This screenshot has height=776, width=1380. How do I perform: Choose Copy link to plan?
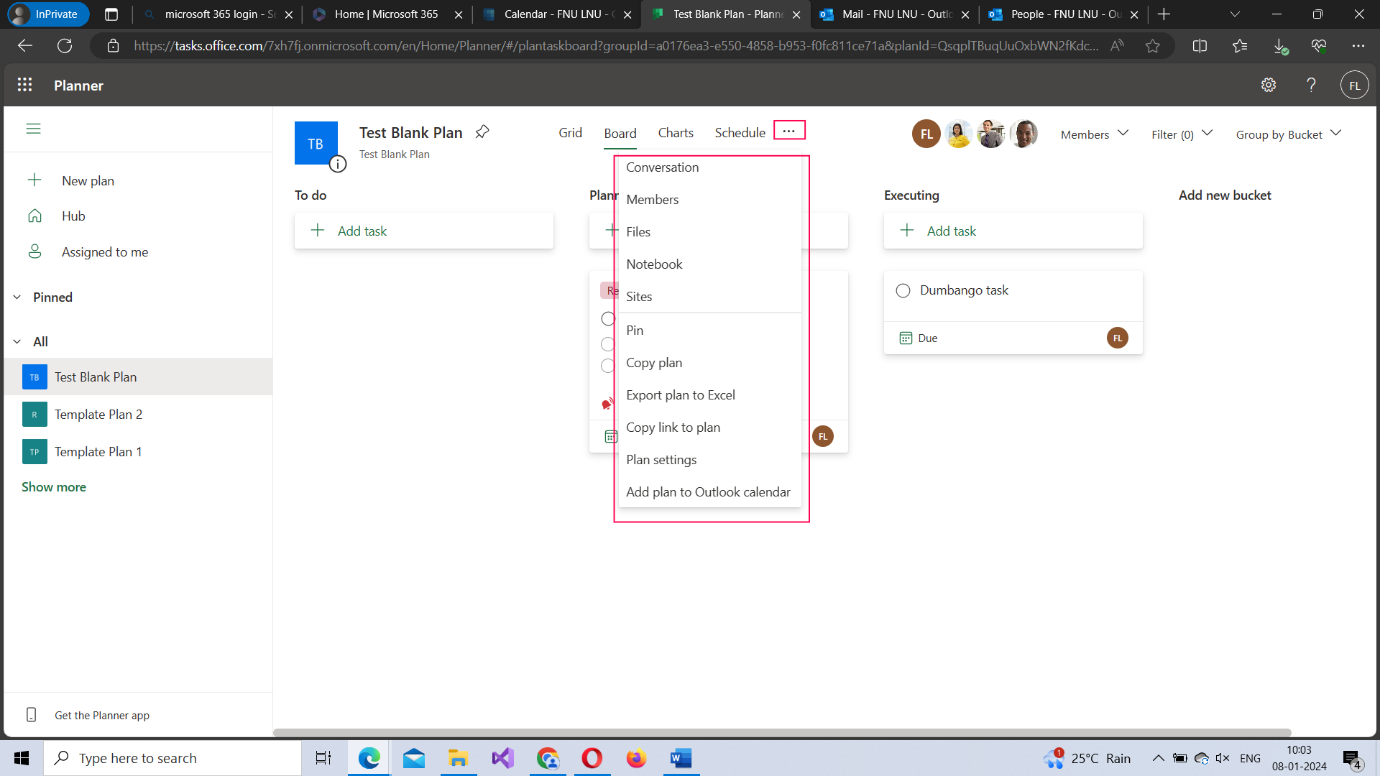tap(710, 427)
